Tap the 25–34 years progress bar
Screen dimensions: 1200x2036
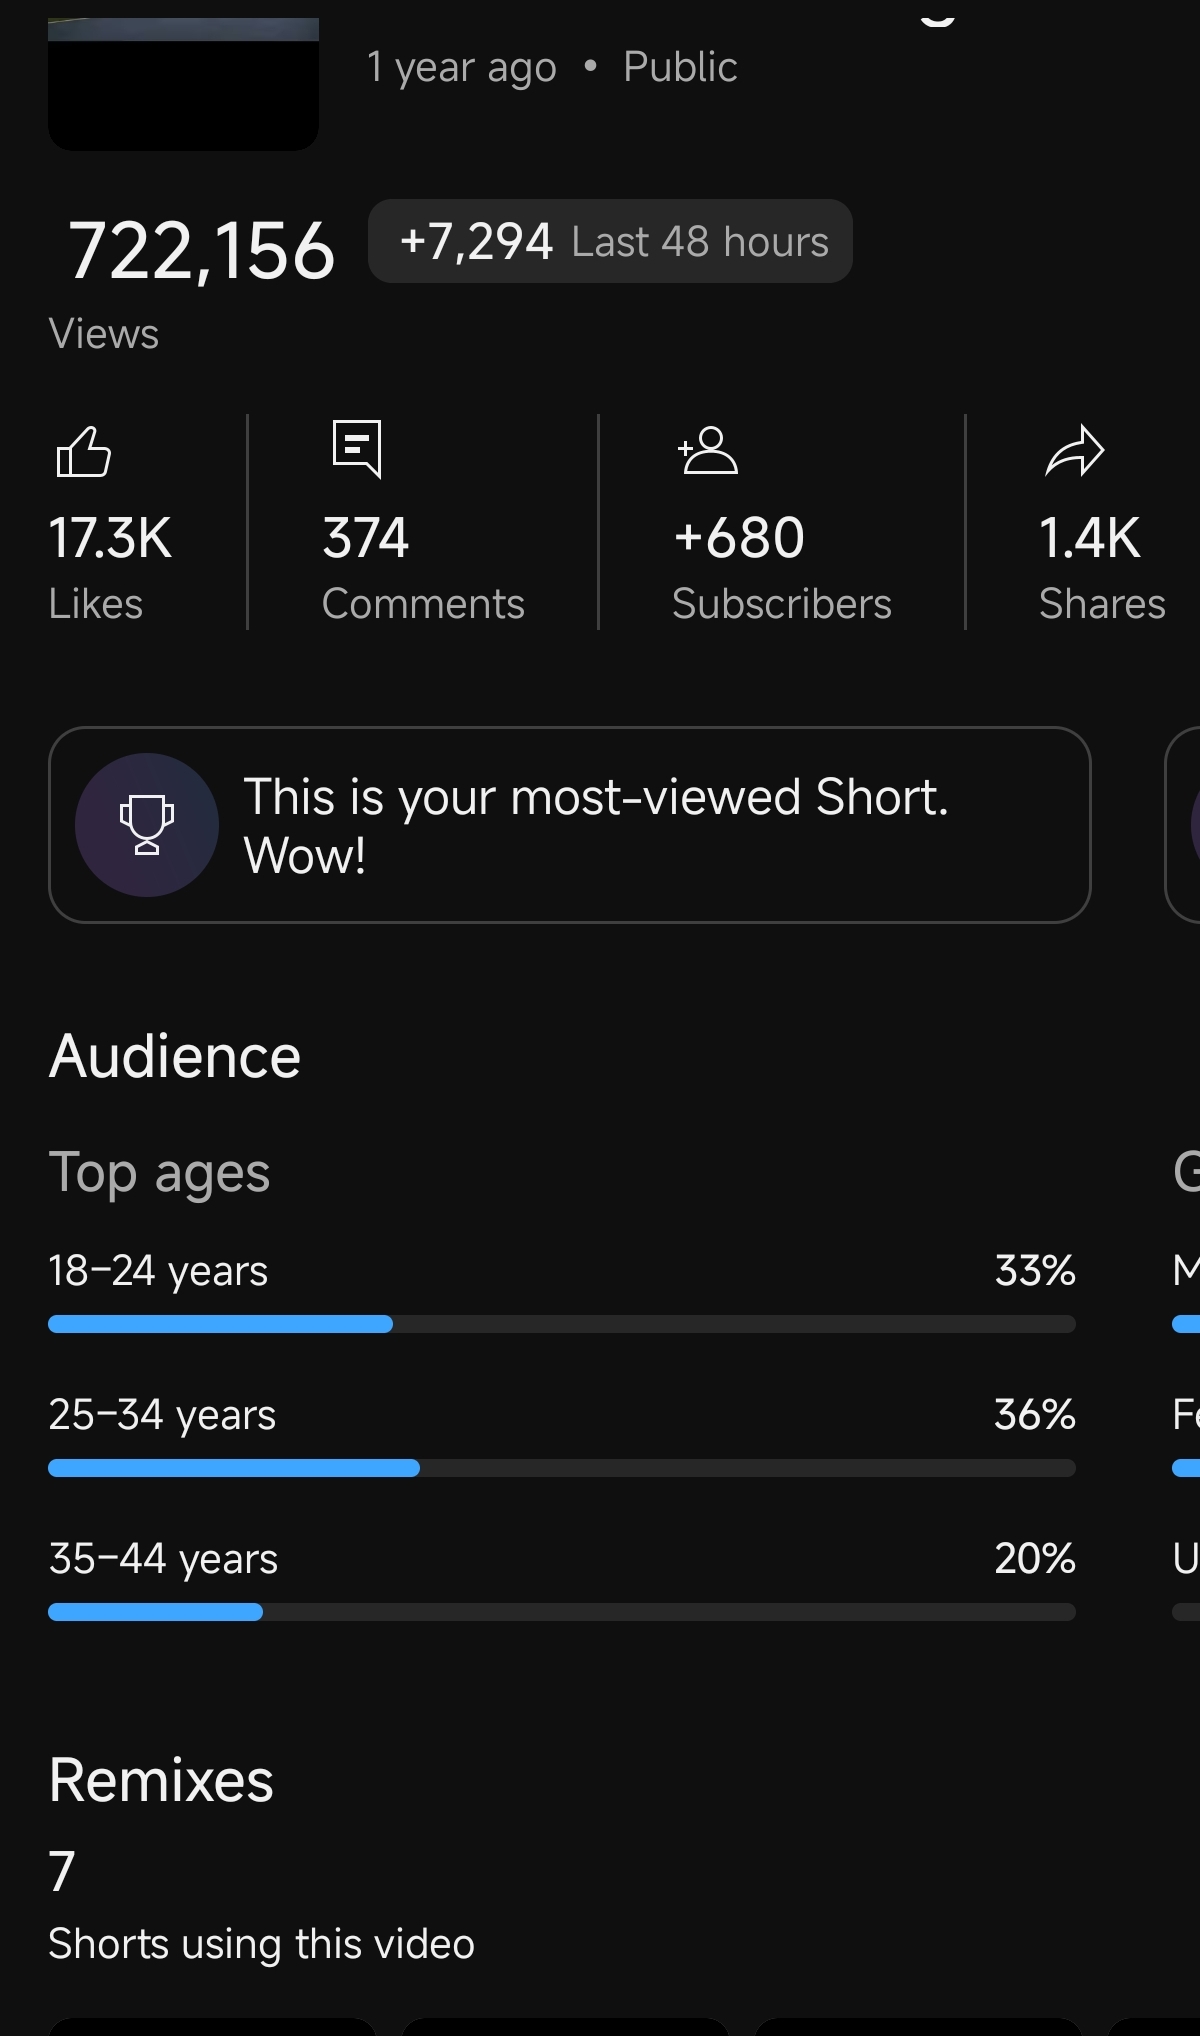(561, 1468)
